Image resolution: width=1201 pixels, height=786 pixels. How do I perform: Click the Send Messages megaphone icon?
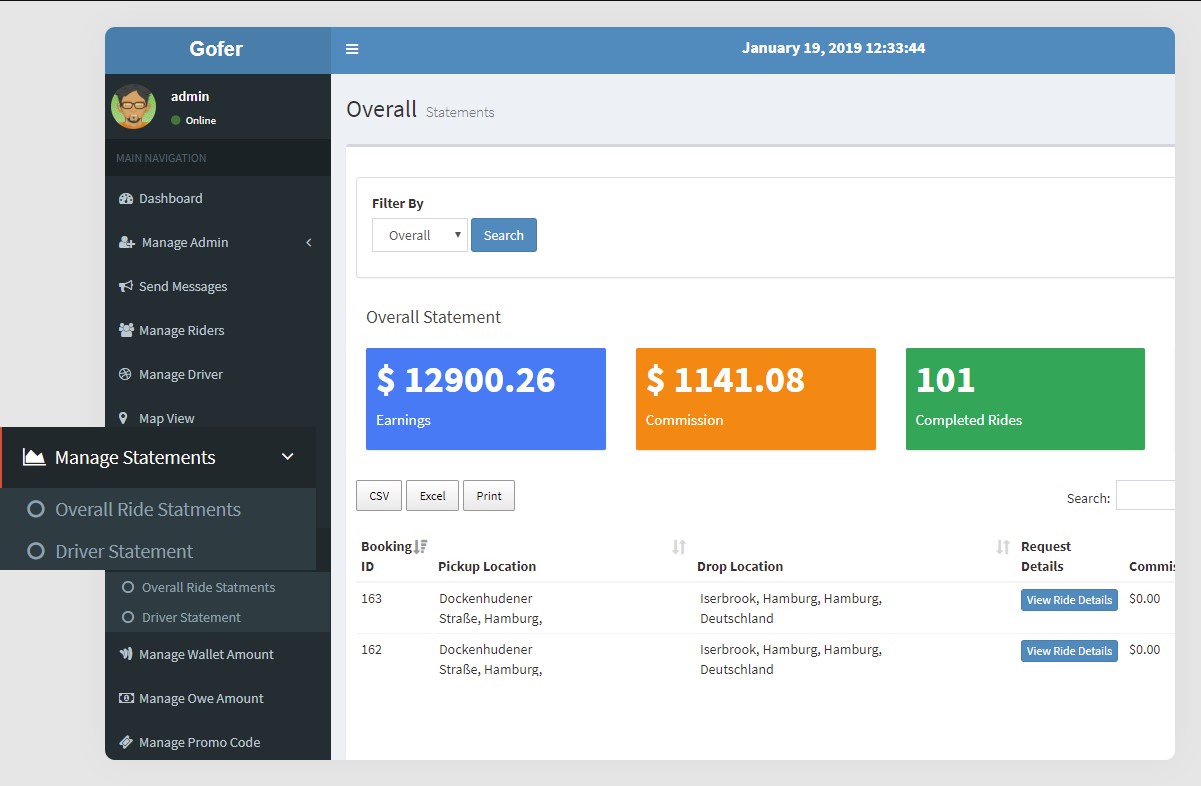[x=125, y=286]
